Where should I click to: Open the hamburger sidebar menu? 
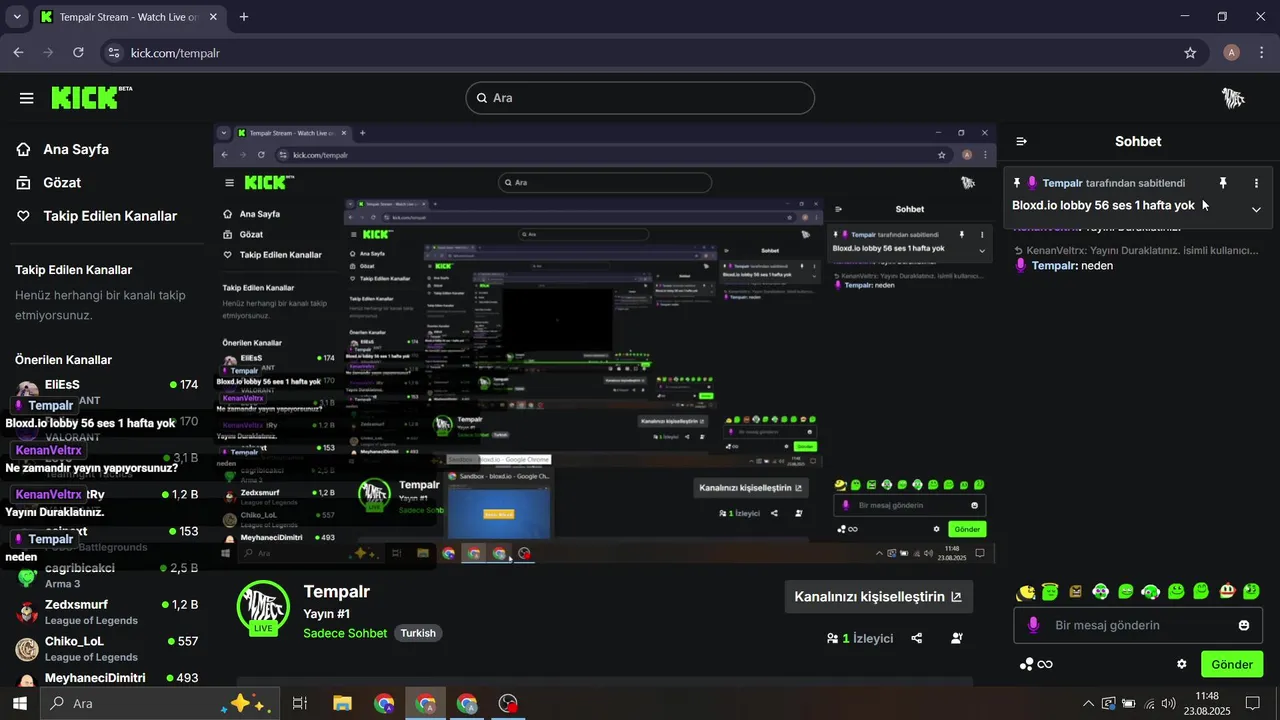pyautogui.click(x=26, y=98)
